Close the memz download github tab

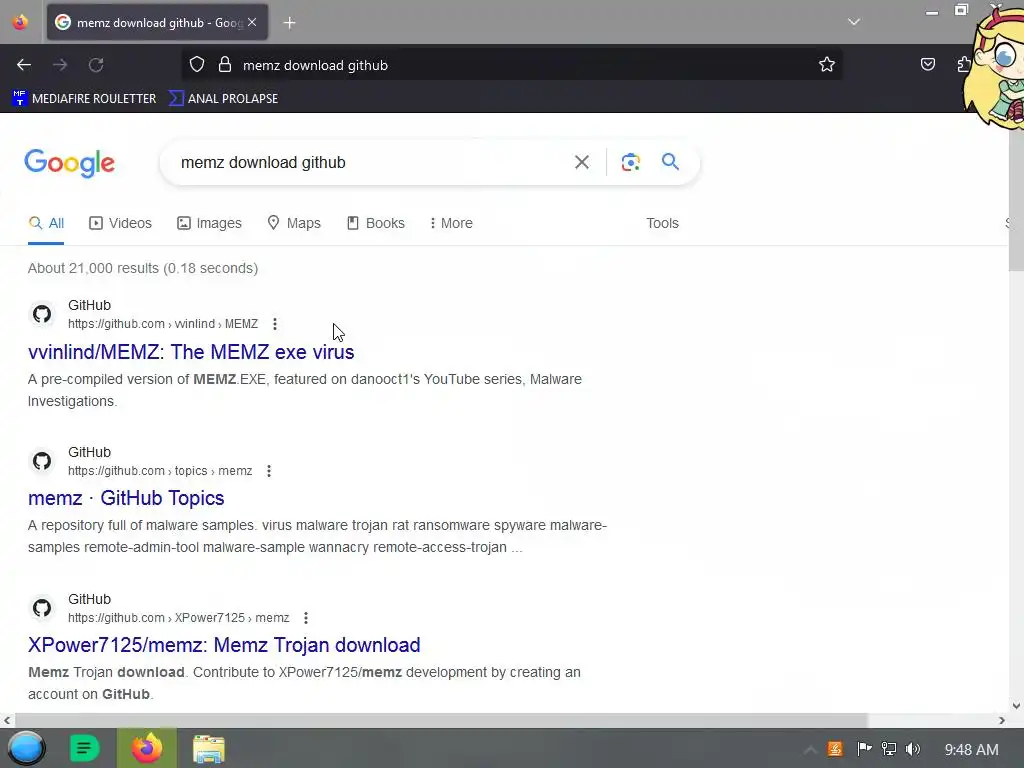pos(252,22)
